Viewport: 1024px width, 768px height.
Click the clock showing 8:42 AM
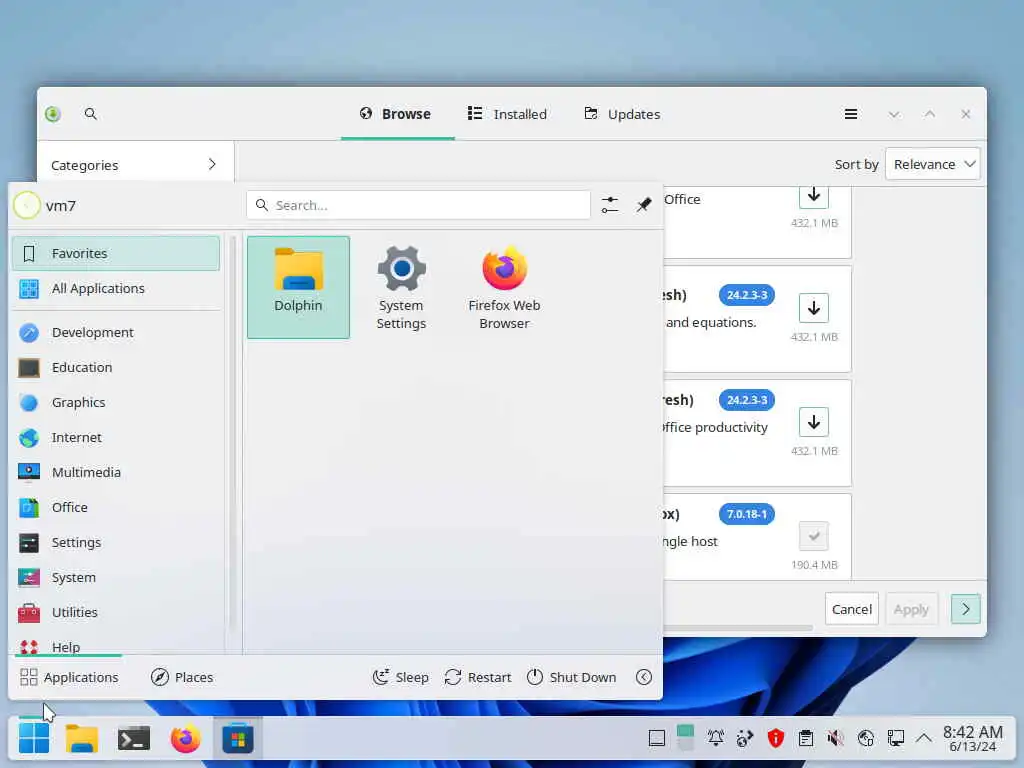[x=972, y=739]
